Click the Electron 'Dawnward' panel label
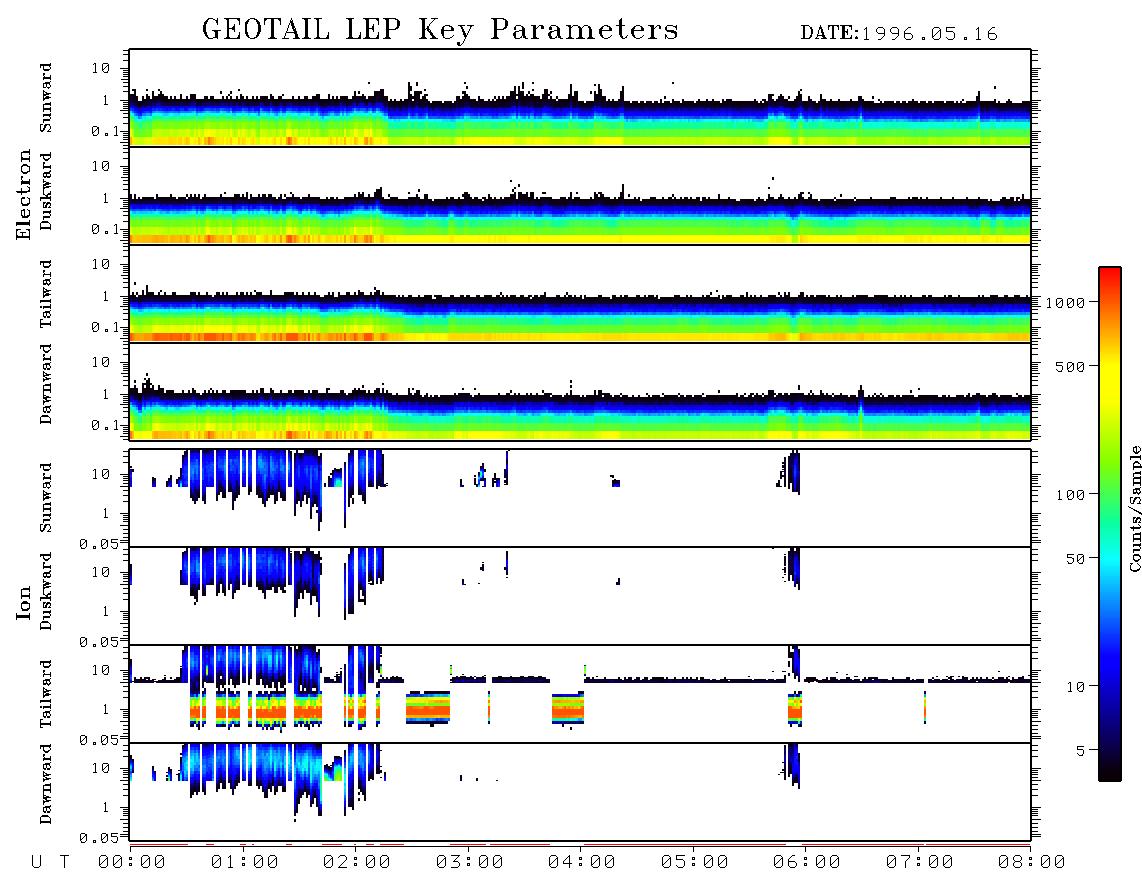The height and width of the screenshot is (880, 1142). coord(45,384)
